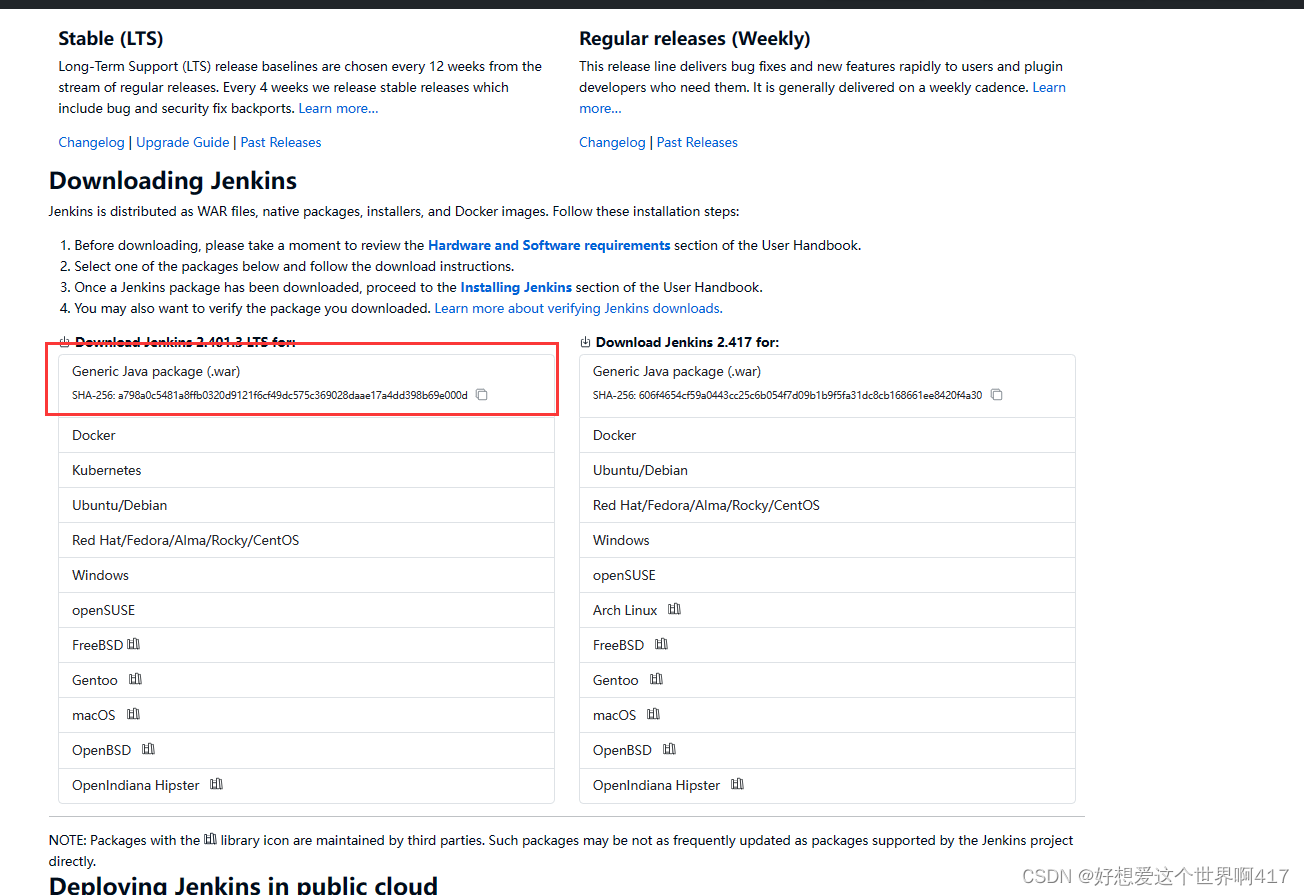Select FreeBSD in the LTS list
The image size is (1304, 895).
pyautogui.click(x=306, y=645)
